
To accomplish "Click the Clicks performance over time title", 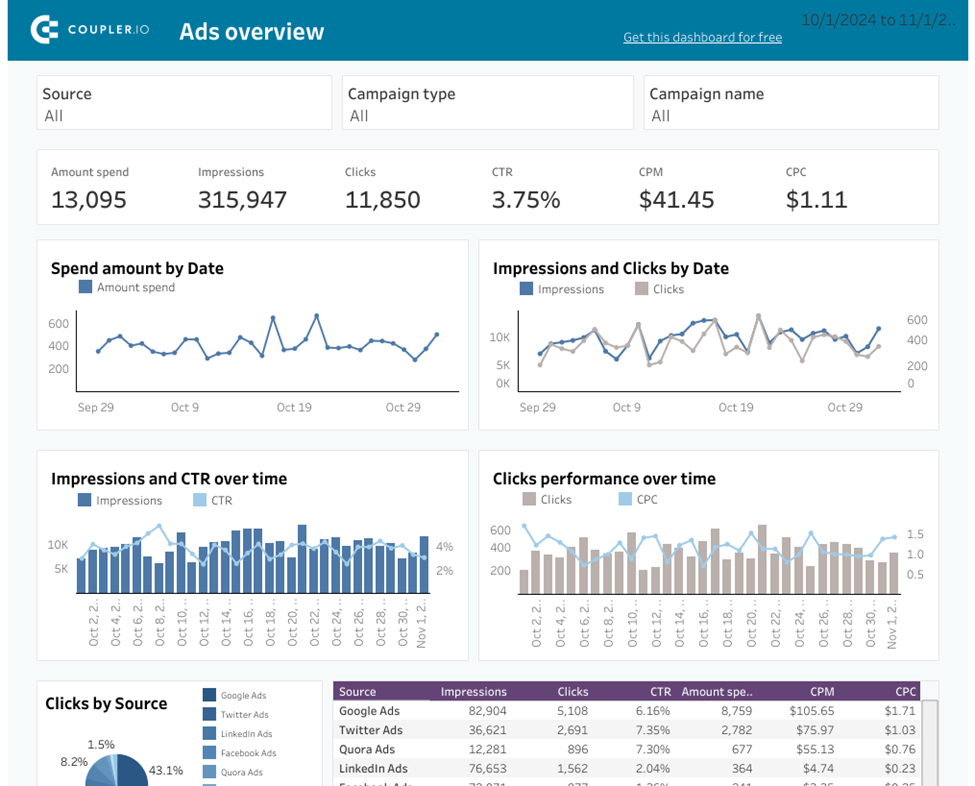I will tap(604, 479).
